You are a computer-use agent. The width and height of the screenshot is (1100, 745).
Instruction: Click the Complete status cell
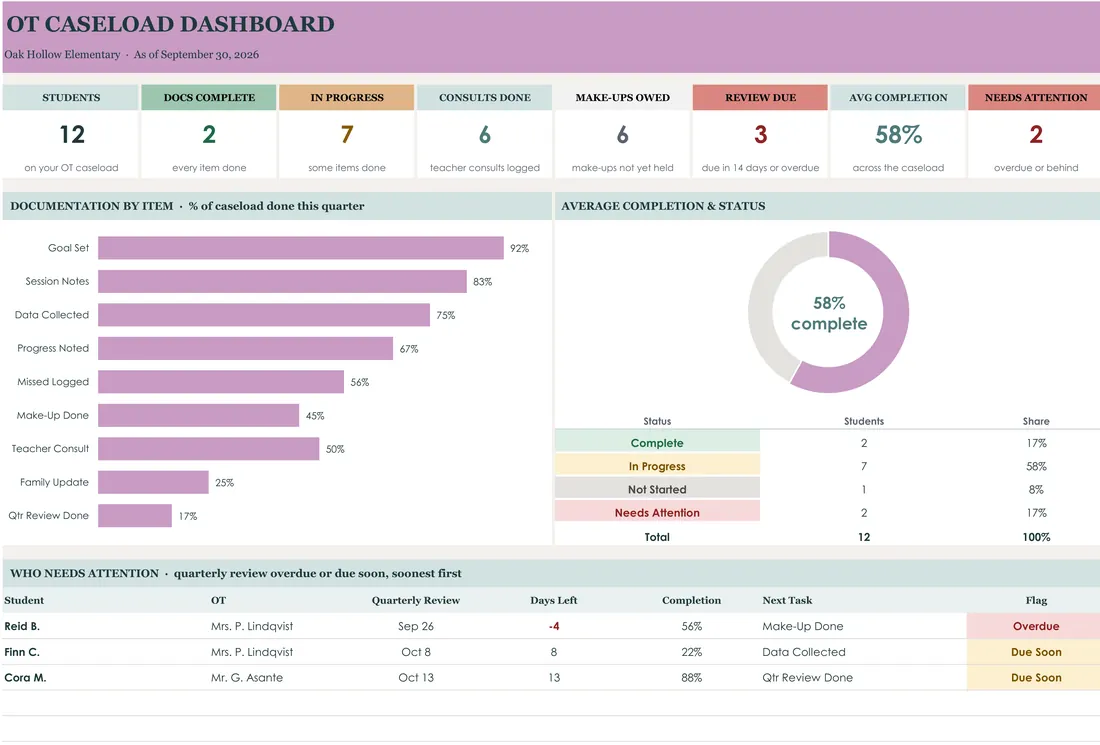pos(657,443)
